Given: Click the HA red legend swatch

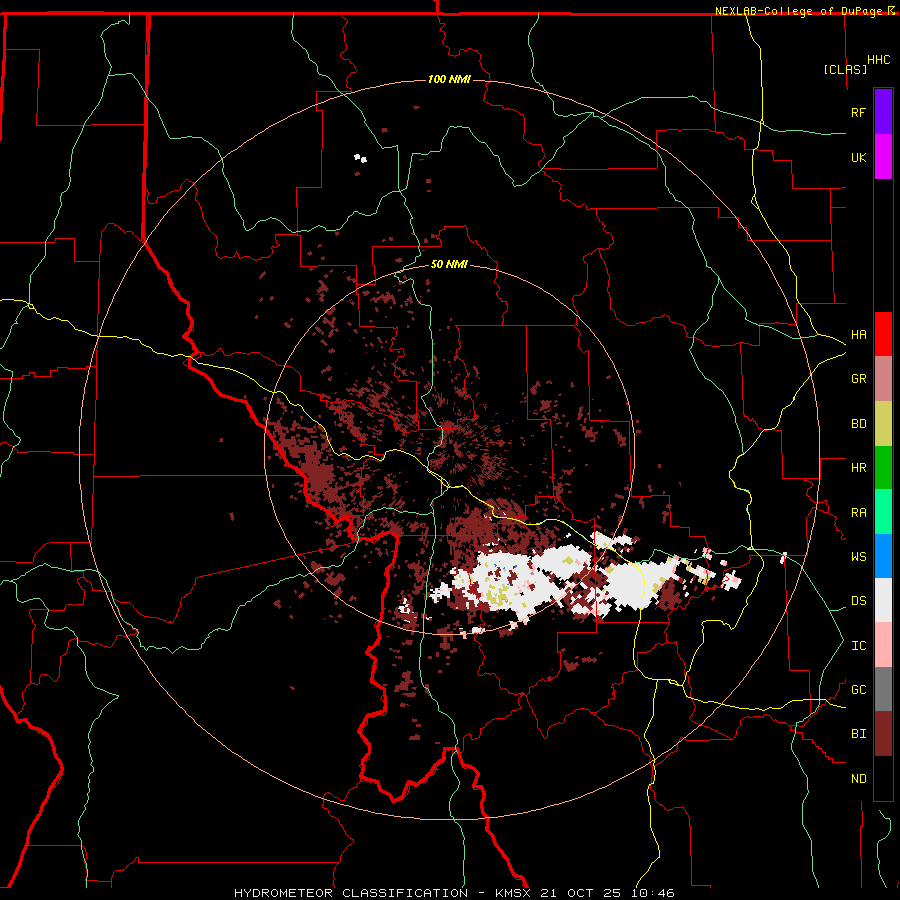Looking at the screenshot, I should tap(883, 334).
